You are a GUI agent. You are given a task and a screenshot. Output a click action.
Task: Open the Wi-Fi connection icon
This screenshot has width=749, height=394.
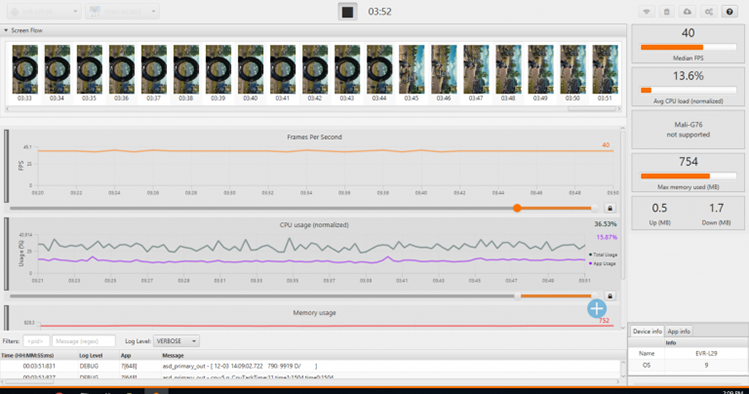tap(646, 12)
